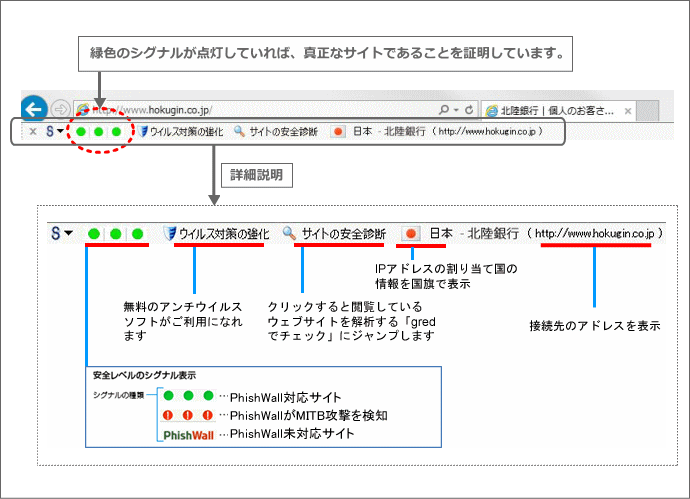Click the large S logo in the enlarged toolbar
This screenshot has height=499, width=690.
pos(55,233)
